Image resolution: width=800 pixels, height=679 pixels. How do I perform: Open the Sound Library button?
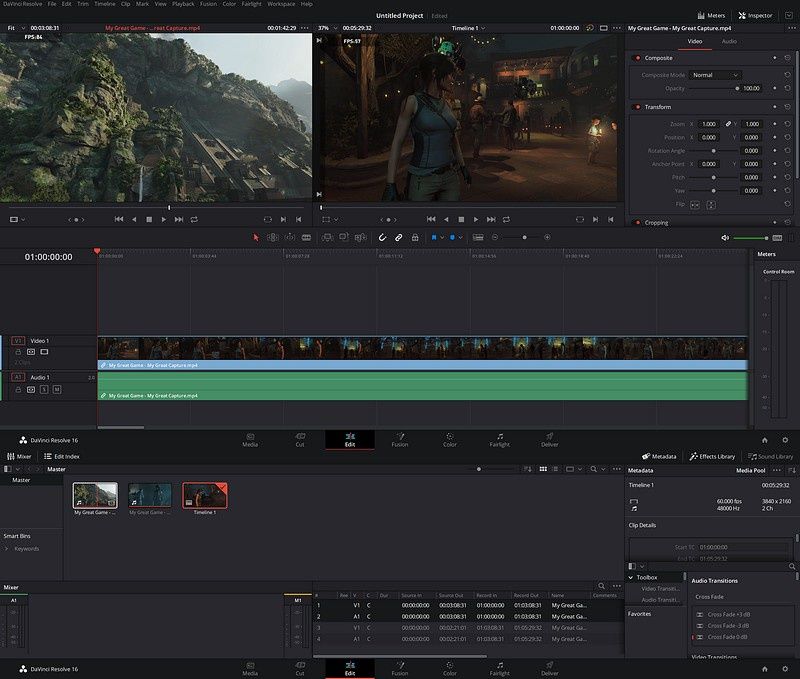pyautogui.click(x=770, y=457)
